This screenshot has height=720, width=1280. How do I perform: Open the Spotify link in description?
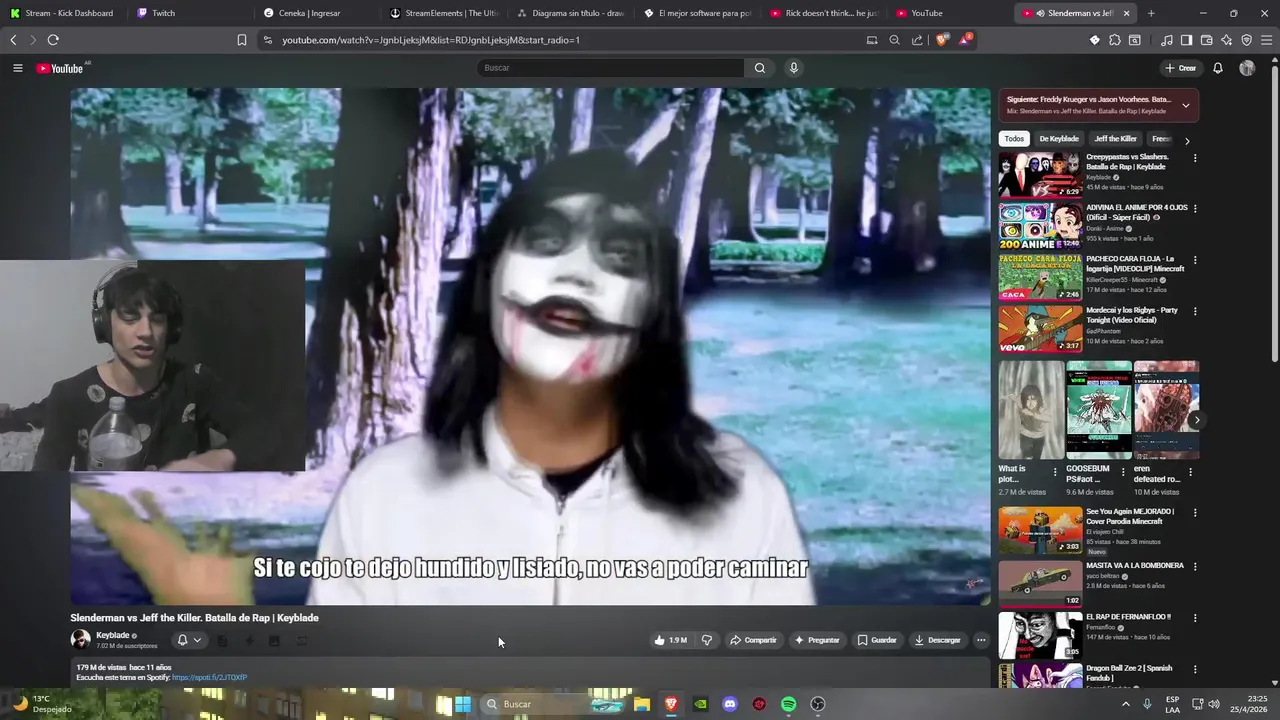pos(209,677)
